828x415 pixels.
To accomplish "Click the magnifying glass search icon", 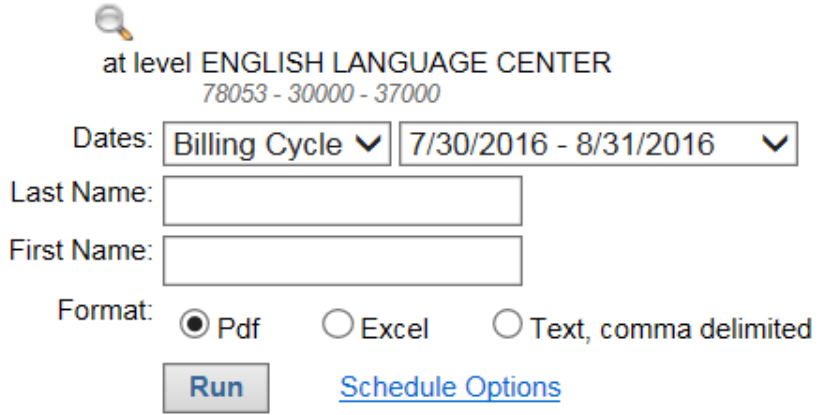I will 113,22.
